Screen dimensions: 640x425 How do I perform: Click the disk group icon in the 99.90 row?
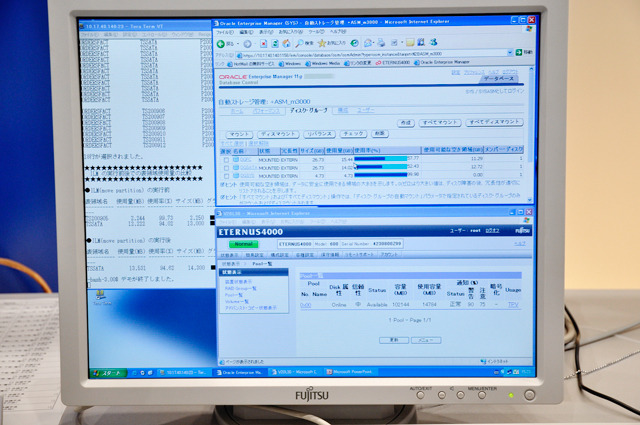[236, 176]
